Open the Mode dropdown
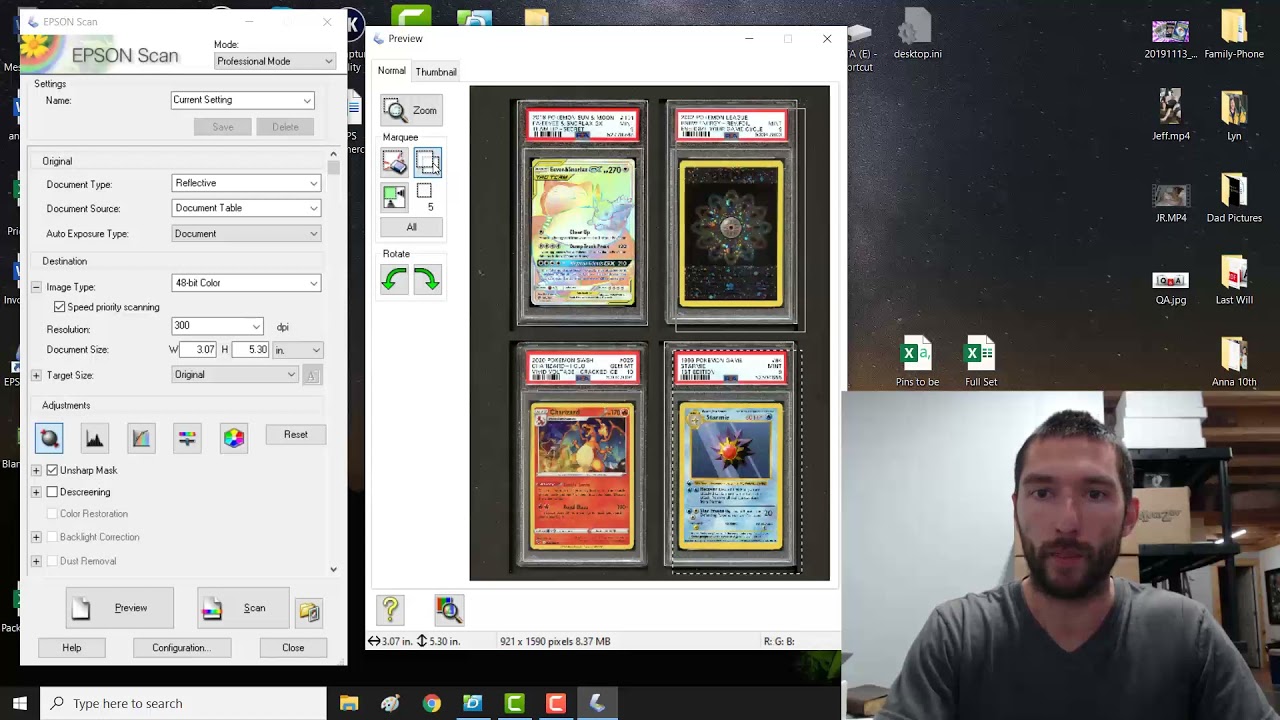Screen dimensions: 1280x720 275,61
